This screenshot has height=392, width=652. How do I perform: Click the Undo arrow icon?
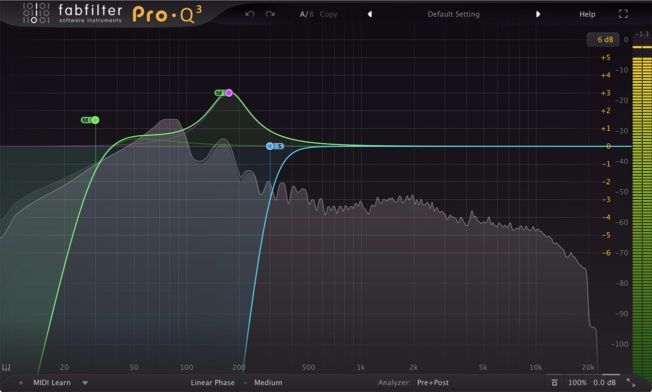(x=249, y=14)
